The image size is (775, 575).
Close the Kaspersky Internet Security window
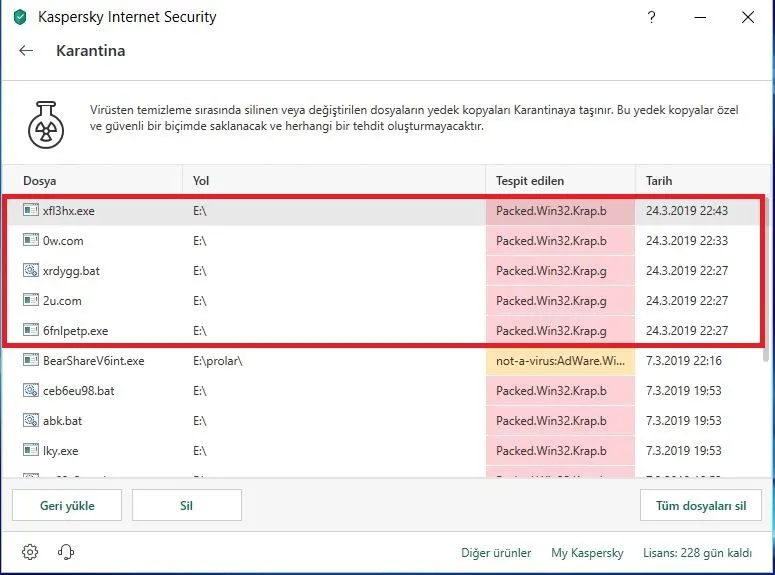pos(748,17)
